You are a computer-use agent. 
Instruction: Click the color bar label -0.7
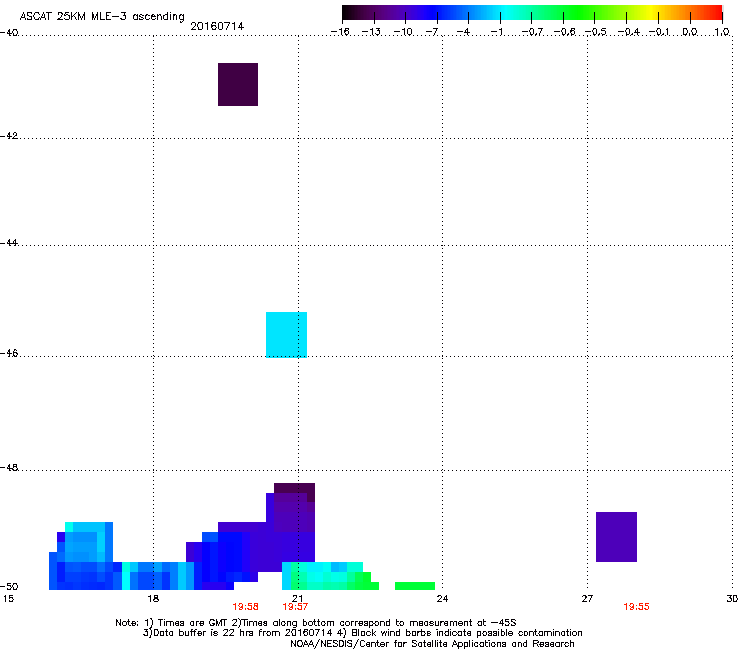[x=532, y=32]
